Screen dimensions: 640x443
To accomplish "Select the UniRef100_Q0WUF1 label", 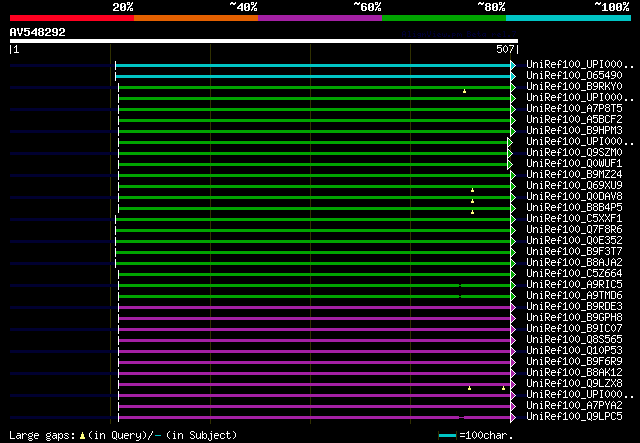I will click(574, 164).
